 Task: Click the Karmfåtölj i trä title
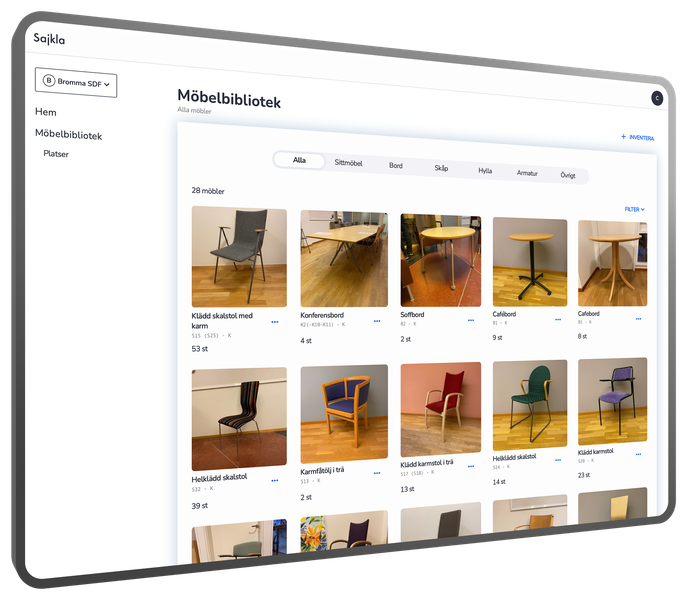322,471
